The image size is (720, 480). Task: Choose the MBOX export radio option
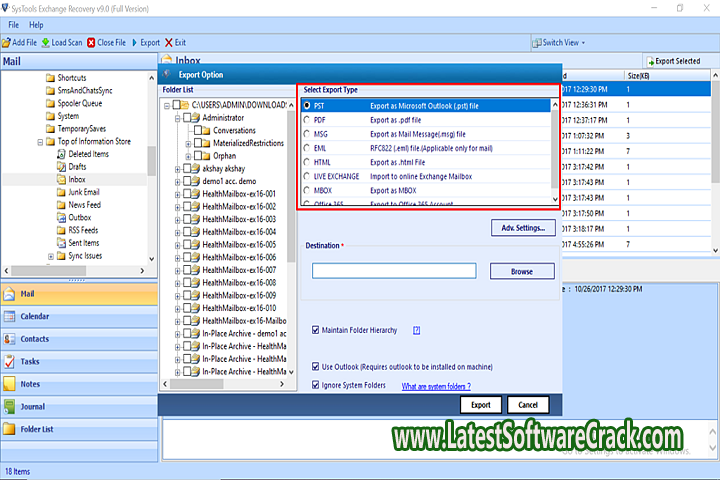(x=308, y=189)
